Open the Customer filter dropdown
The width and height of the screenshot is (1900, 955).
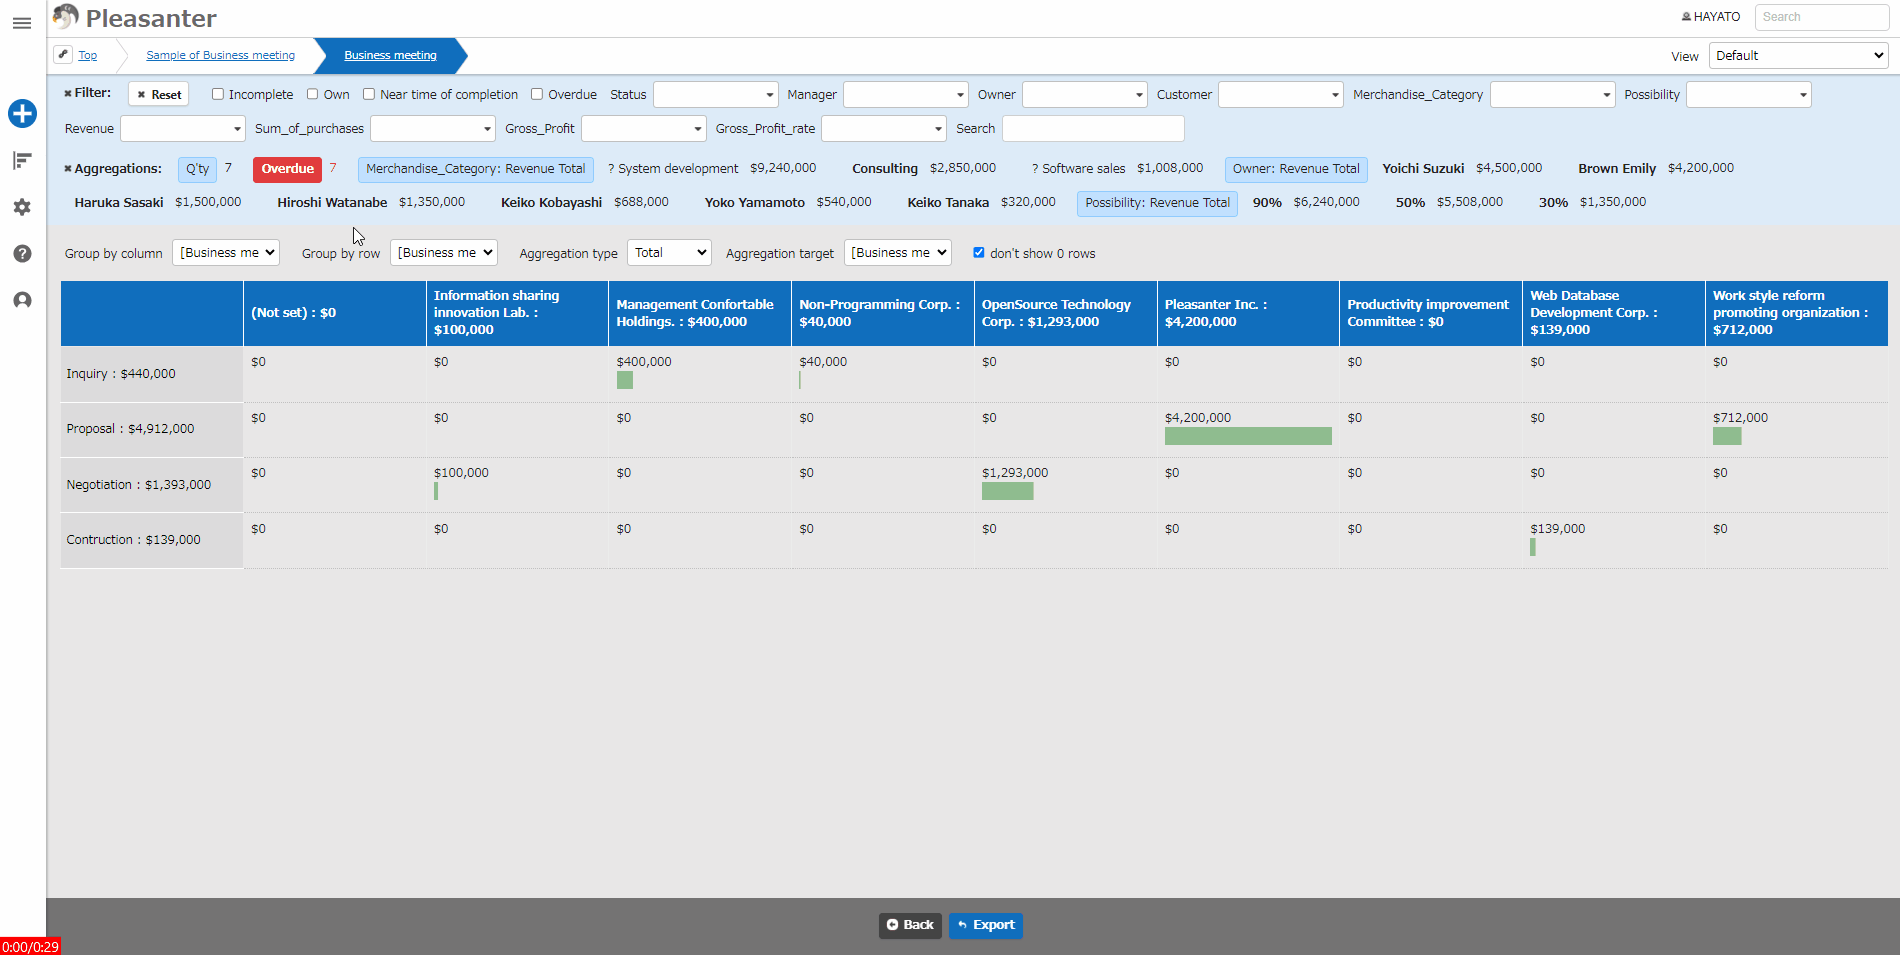coord(1280,95)
